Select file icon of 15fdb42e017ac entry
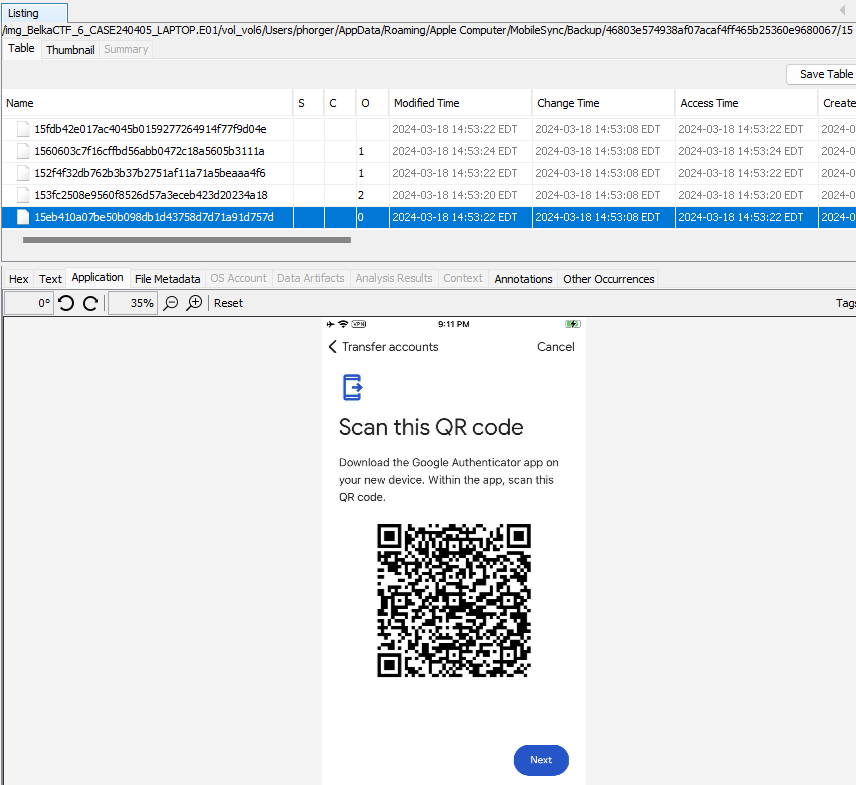 tap(23, 129)
